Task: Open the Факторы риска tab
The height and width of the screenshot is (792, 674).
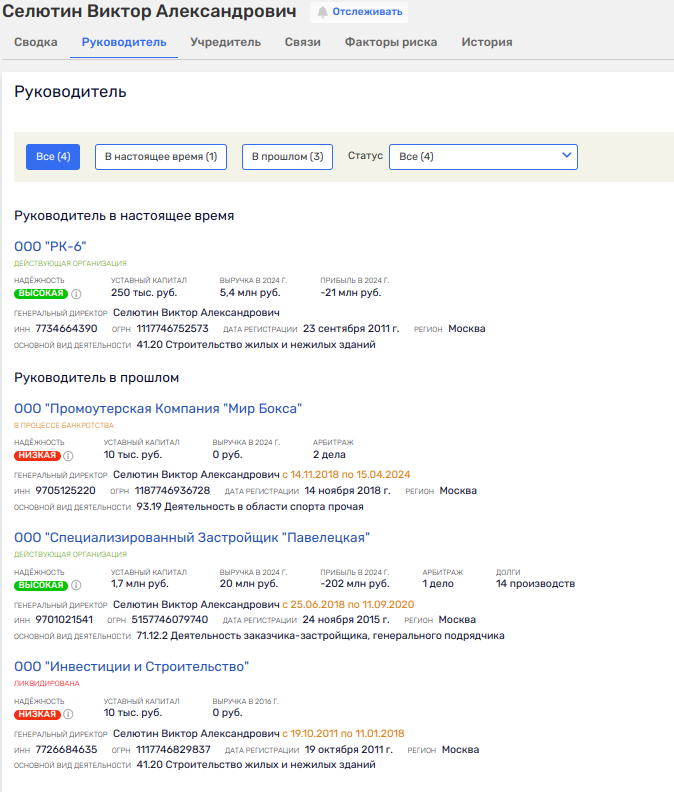Action: (391, 42)
